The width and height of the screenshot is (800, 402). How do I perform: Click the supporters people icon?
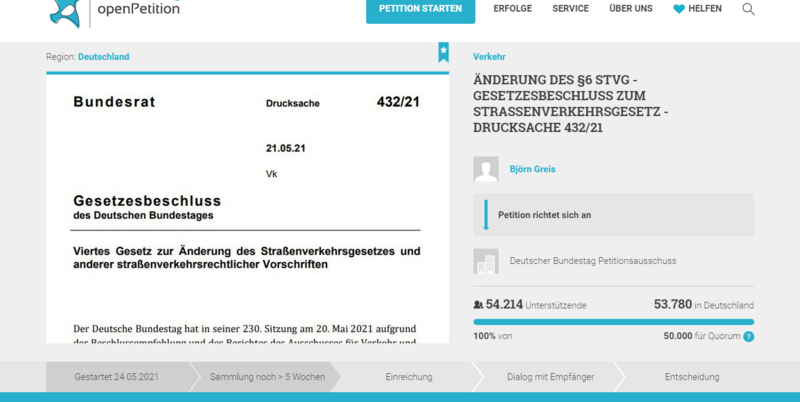coord(478,305)
